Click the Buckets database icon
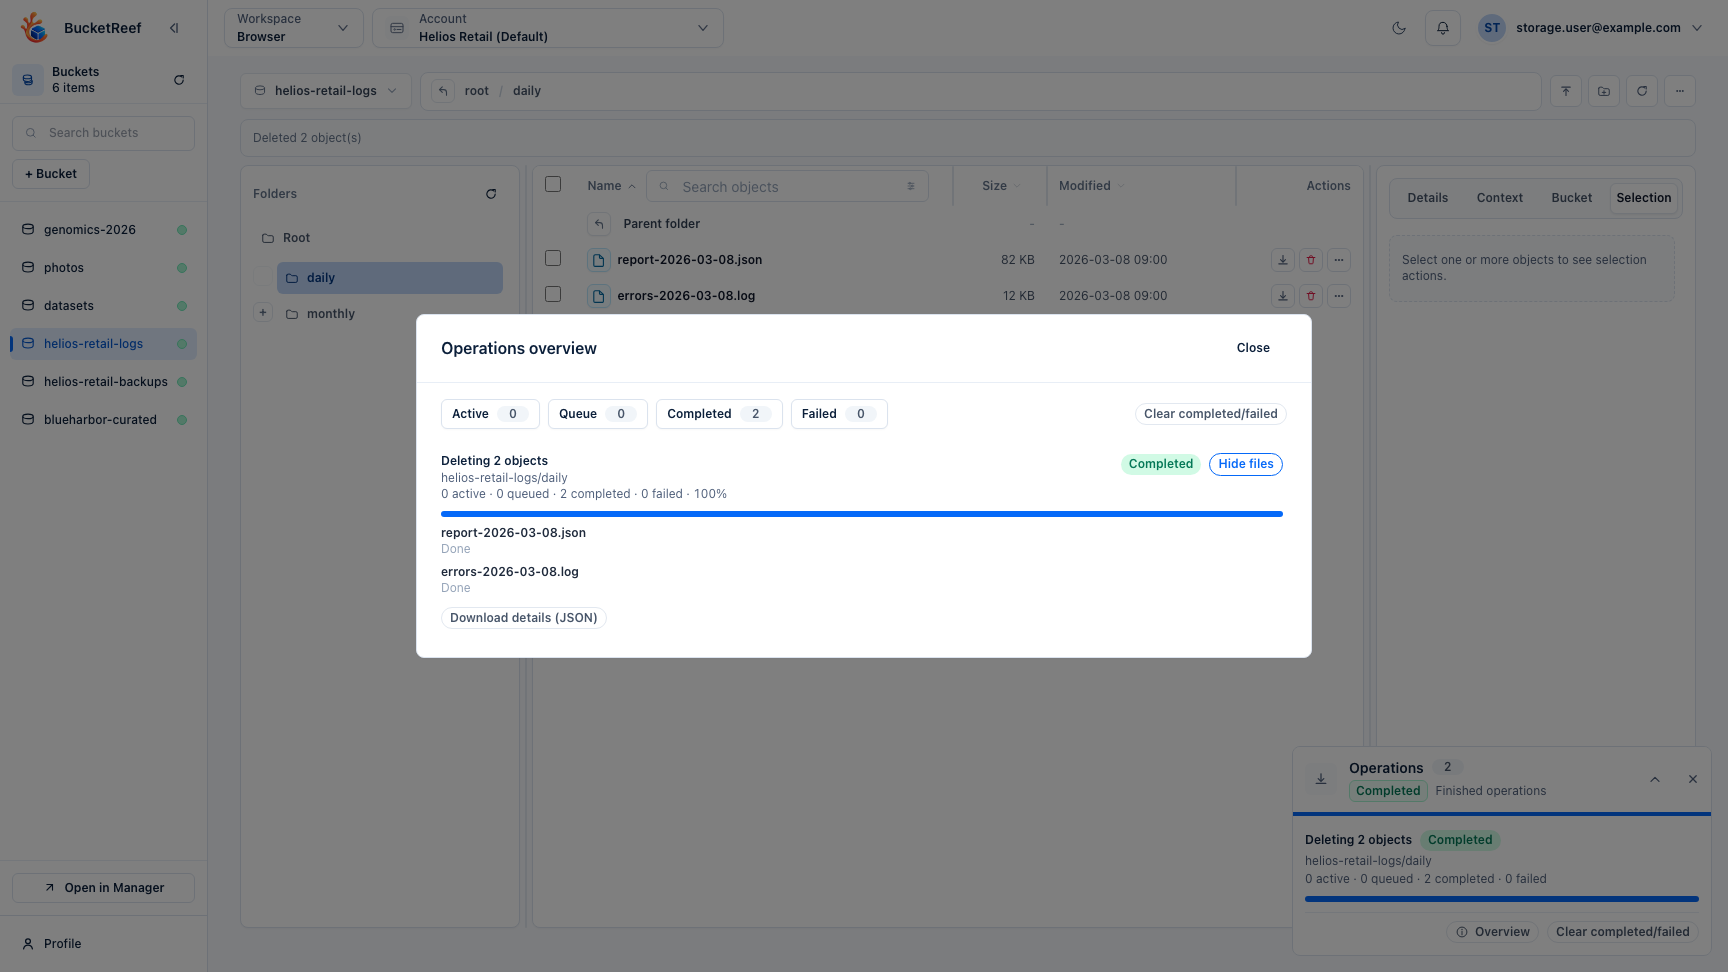The height and width of the screenshot is (972, 1728). tap(28, 80)
